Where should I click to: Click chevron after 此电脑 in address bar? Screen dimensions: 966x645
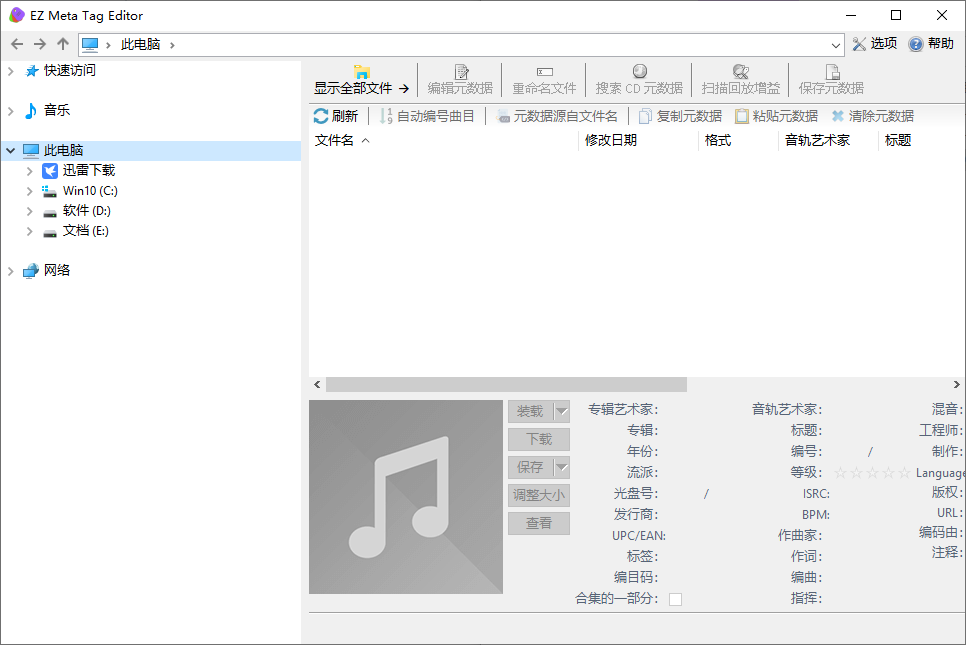click(x=172, y=45)
